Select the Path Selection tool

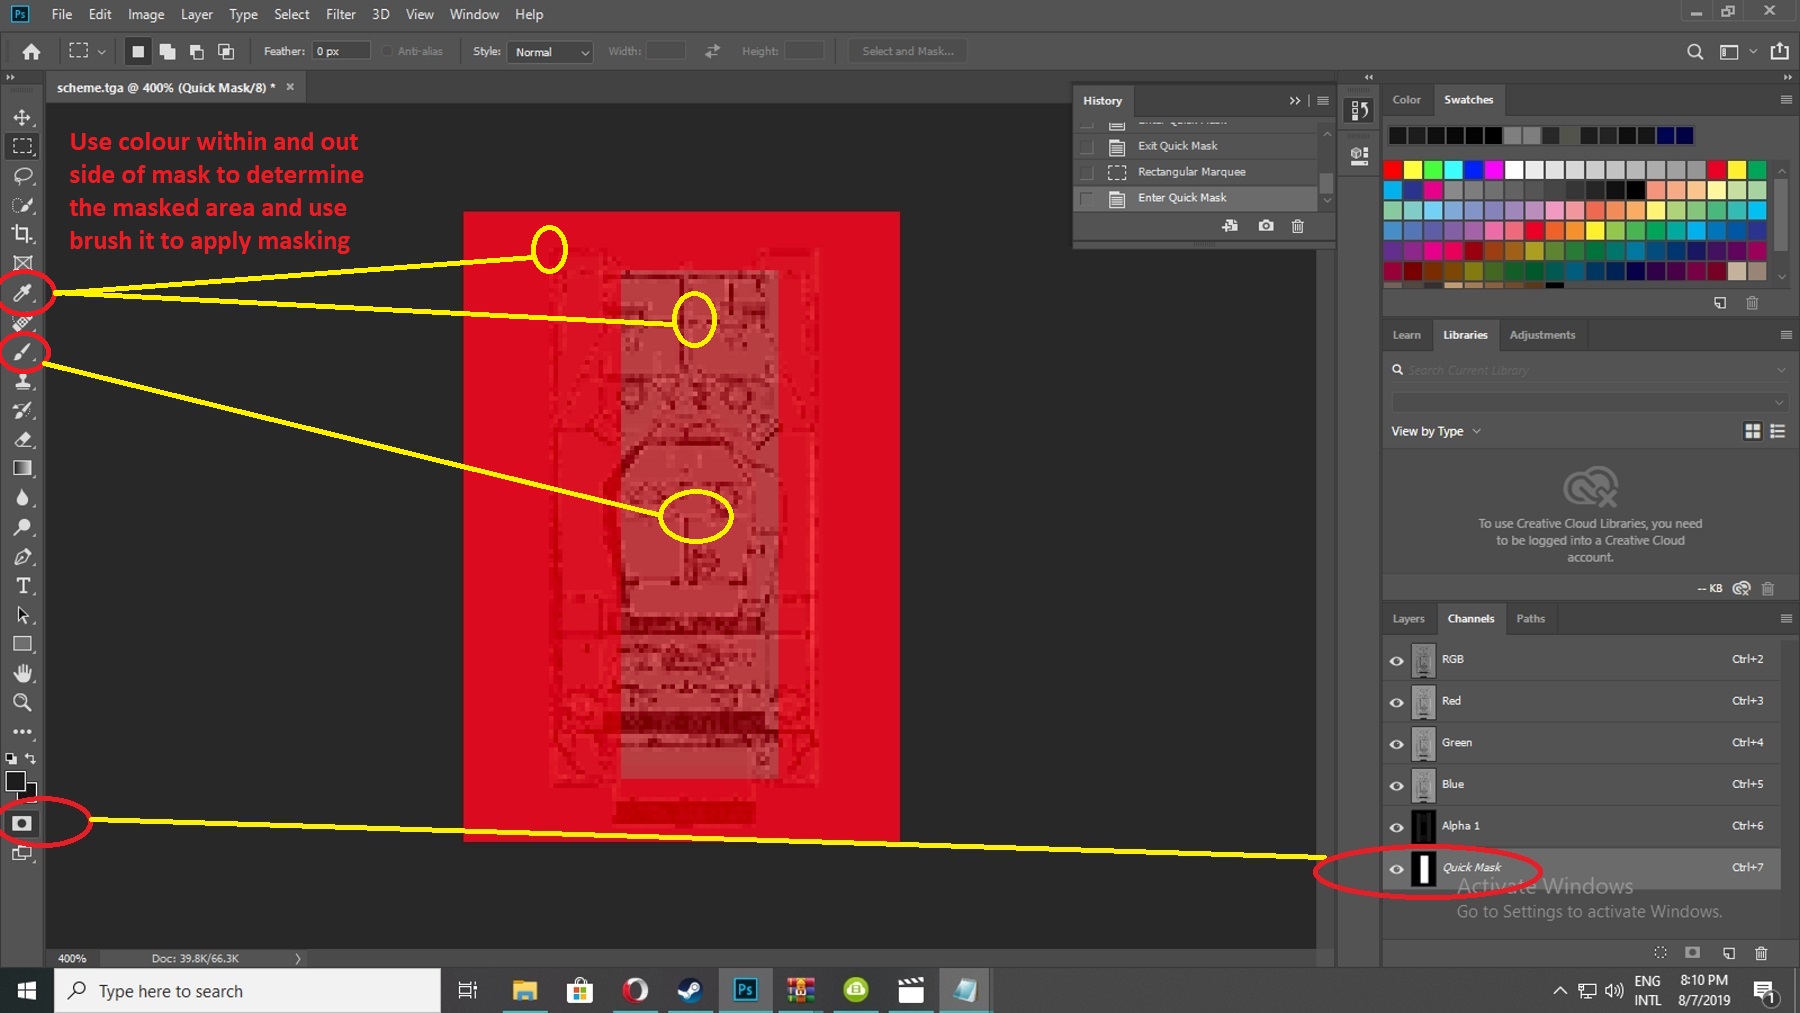pos(22,615)
